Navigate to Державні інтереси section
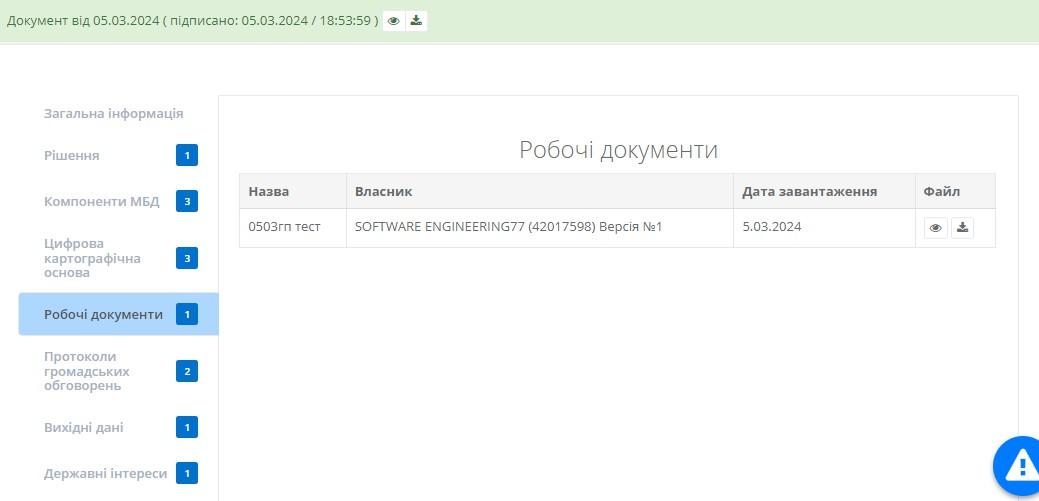Image resolution: width=1039 pixels, height=501 pixels. [105, 474]
